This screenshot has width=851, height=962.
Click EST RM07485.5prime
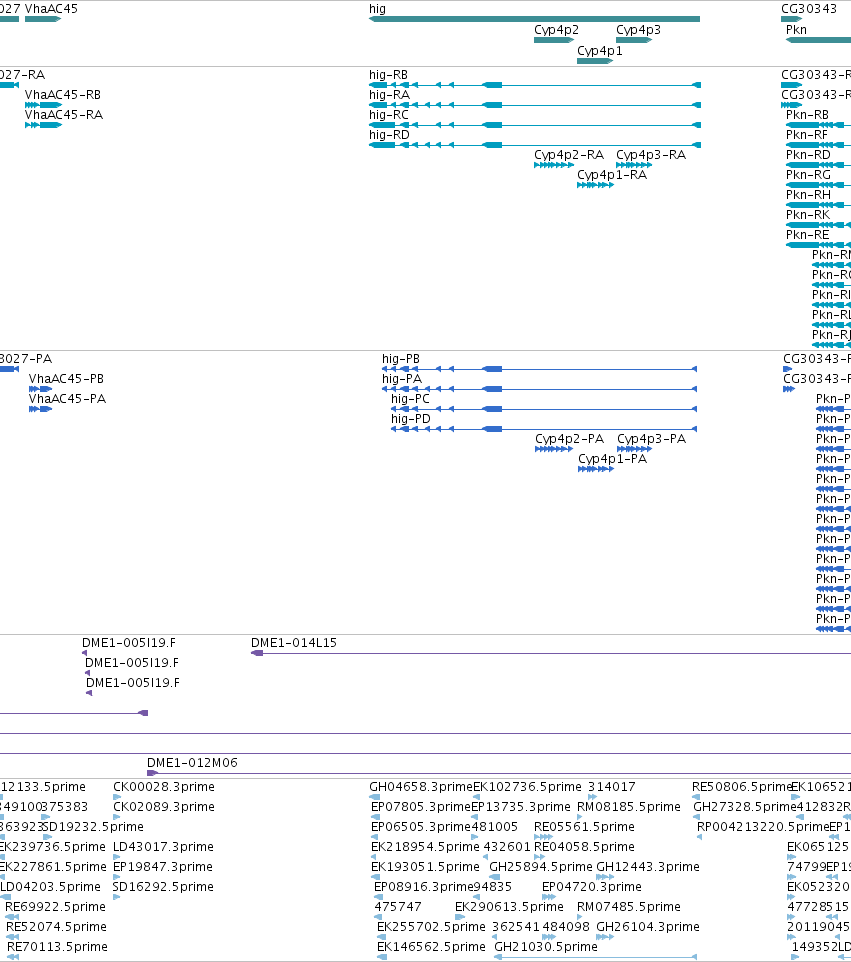(x=629, y=907)
